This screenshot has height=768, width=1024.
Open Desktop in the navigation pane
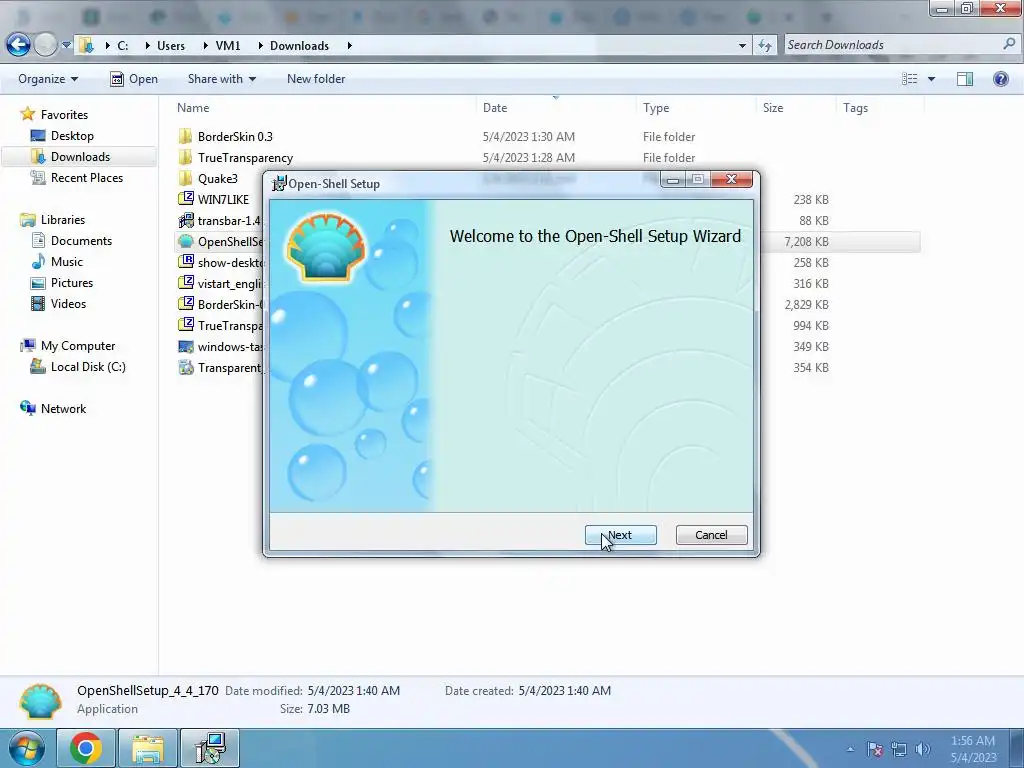[72, 135]
